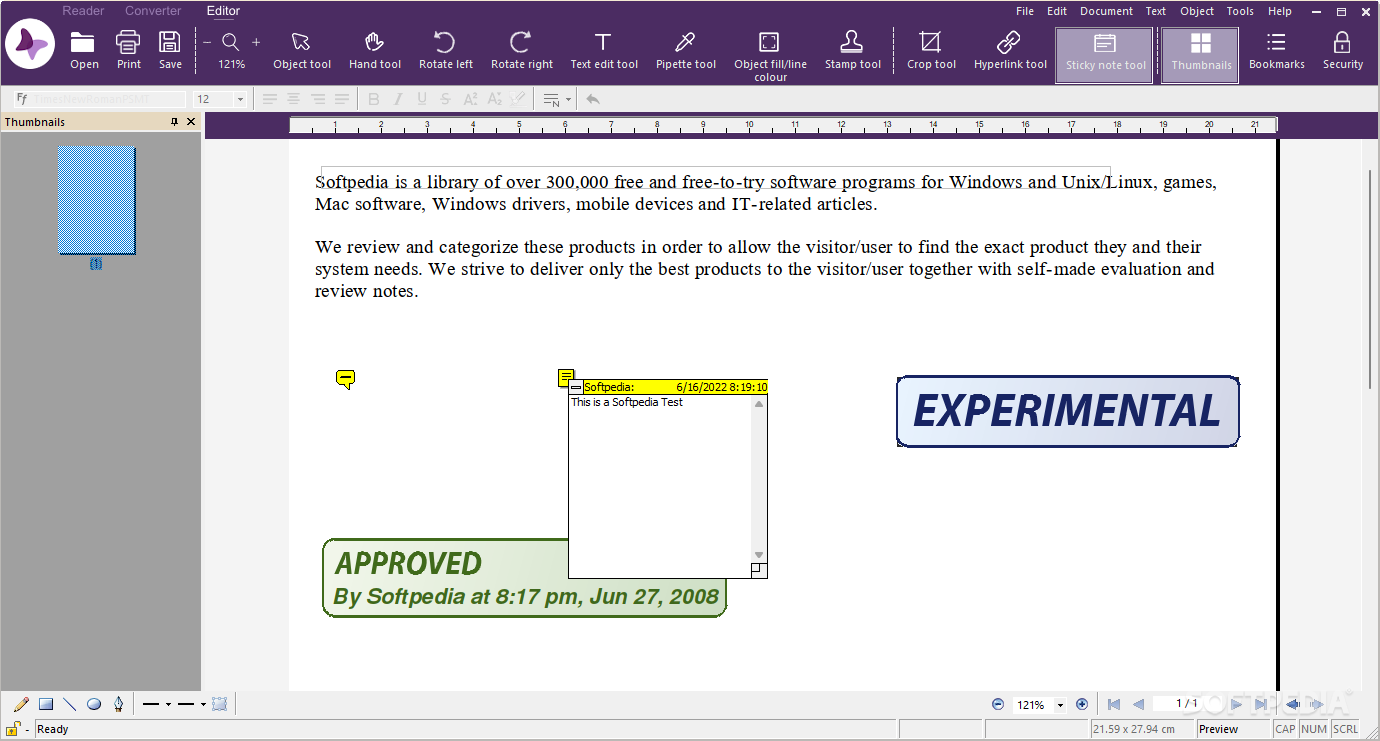Toggle italic text formatting
The width and height of the screenshot is (1380, 741).
[x=398, y=99]
